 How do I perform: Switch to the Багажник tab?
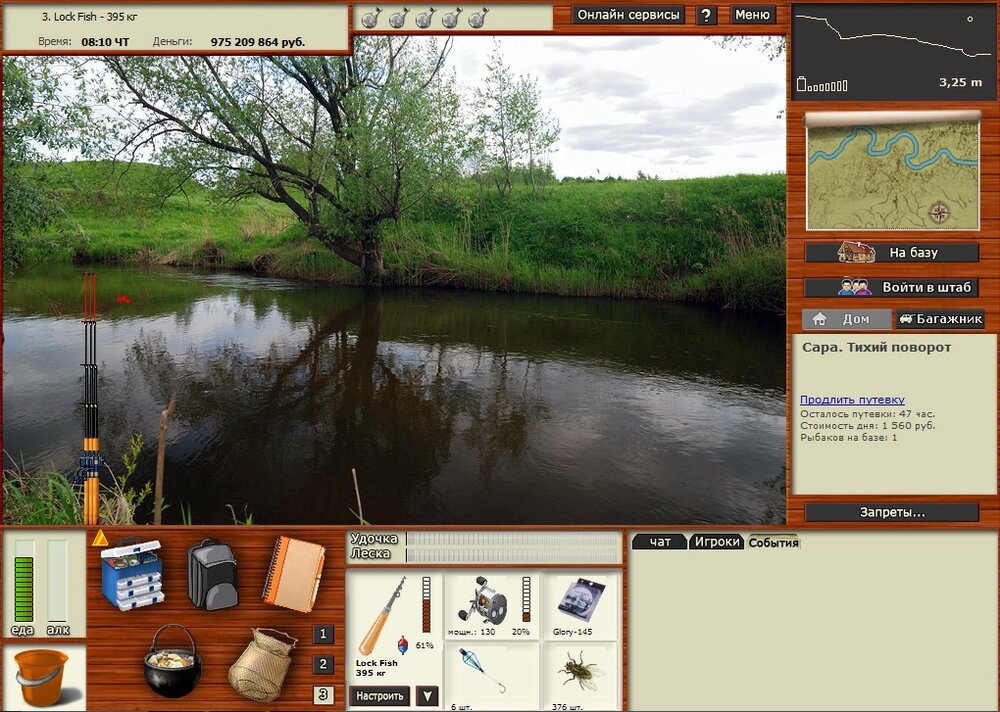click(938, 320)
